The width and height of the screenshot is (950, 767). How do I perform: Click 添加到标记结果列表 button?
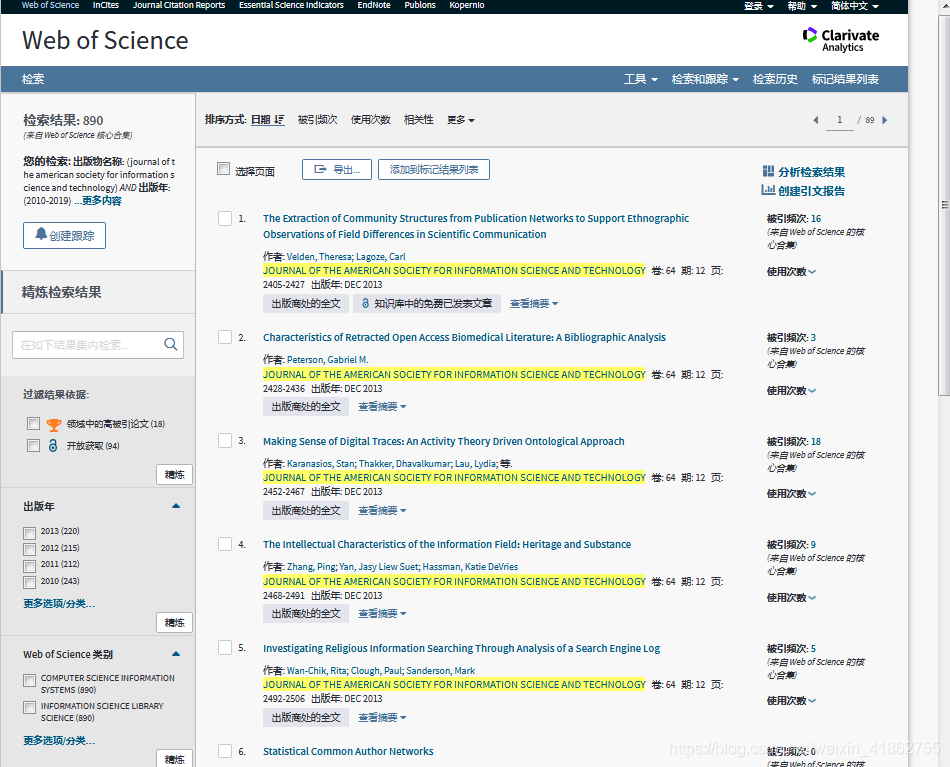[434, 170]
